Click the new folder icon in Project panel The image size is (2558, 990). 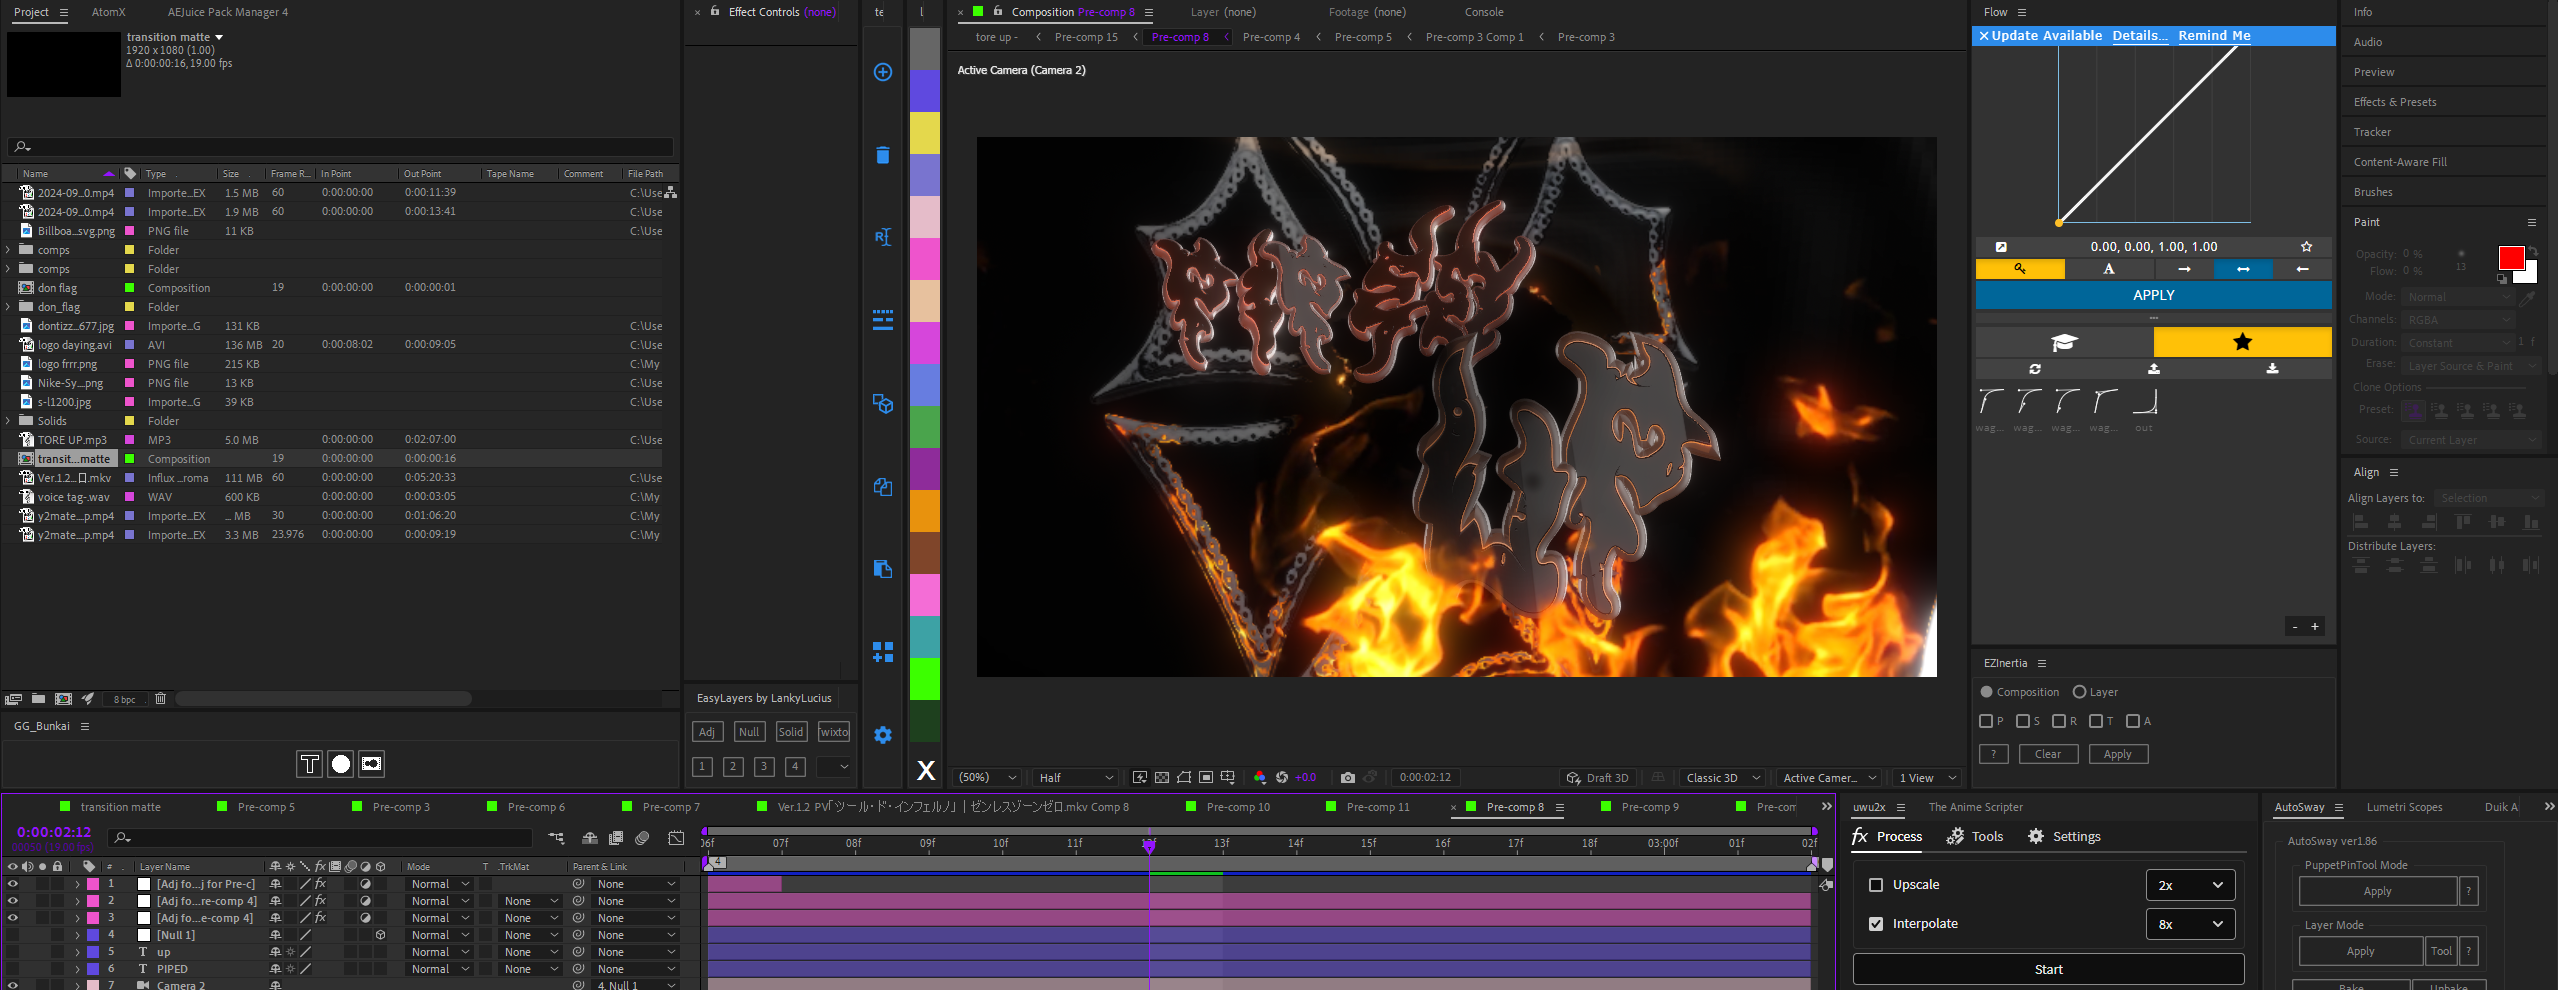click(38, 699)
